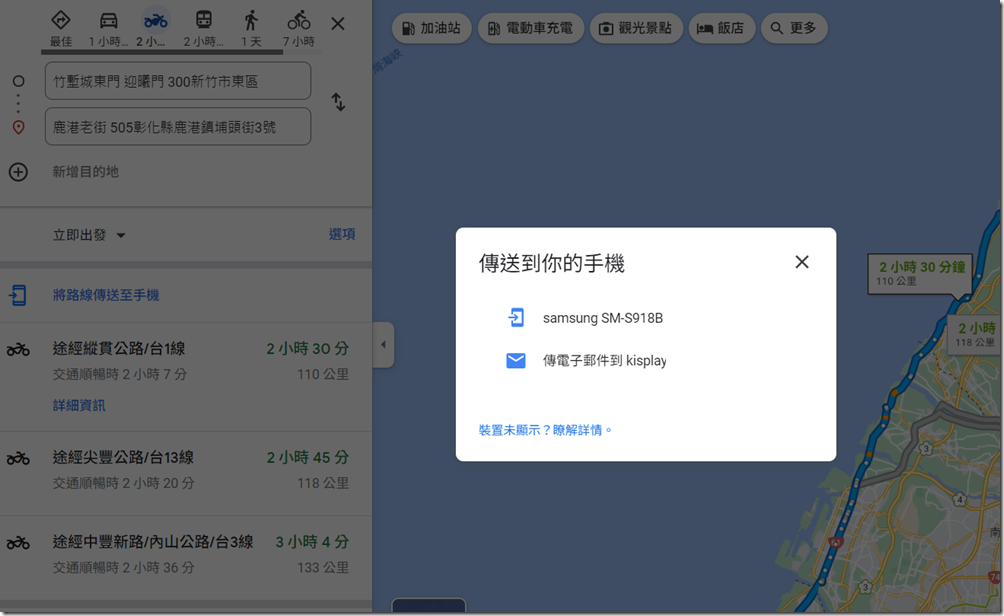The image size is (1004, 616).
Task: Edit the 鹿港老街 destination field
Action: 178,127
